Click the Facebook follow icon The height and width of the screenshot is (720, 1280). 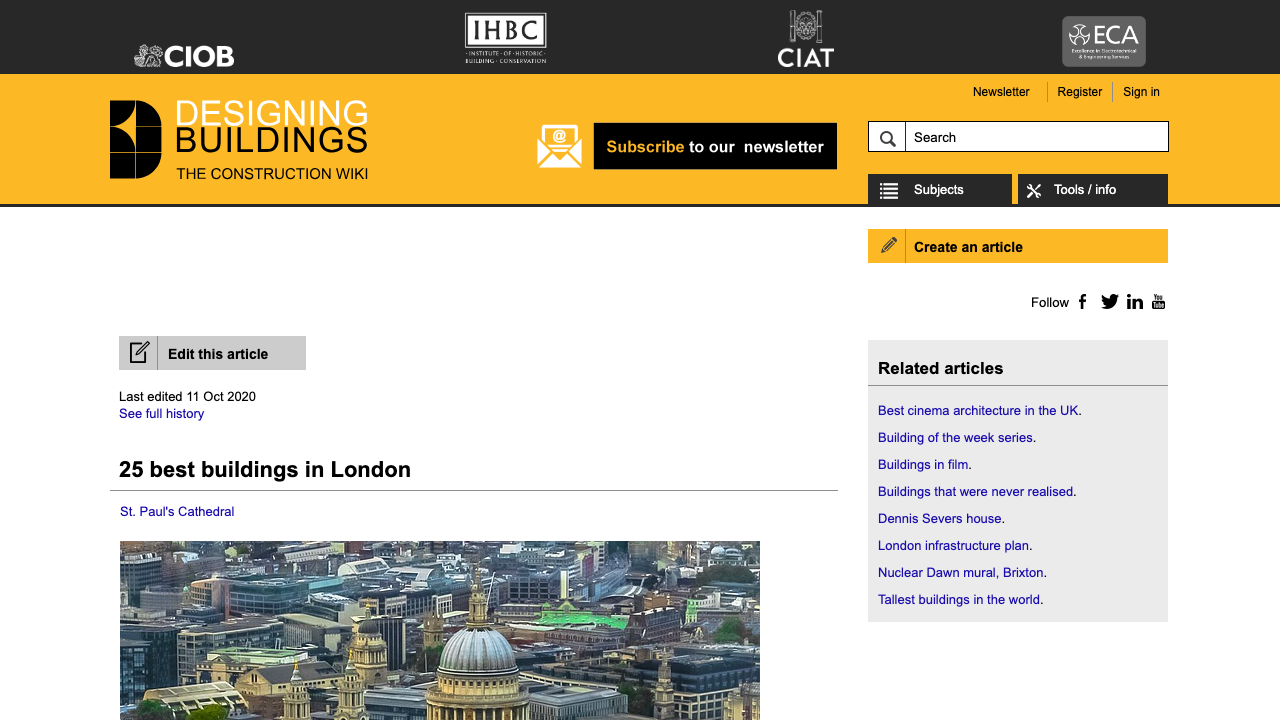(x=1083, y=302)
